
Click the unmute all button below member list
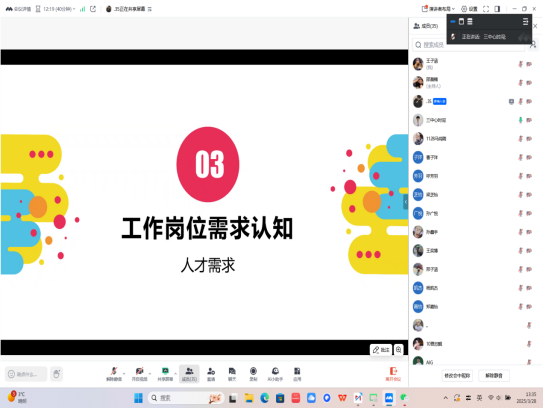[x=494, y=375]
